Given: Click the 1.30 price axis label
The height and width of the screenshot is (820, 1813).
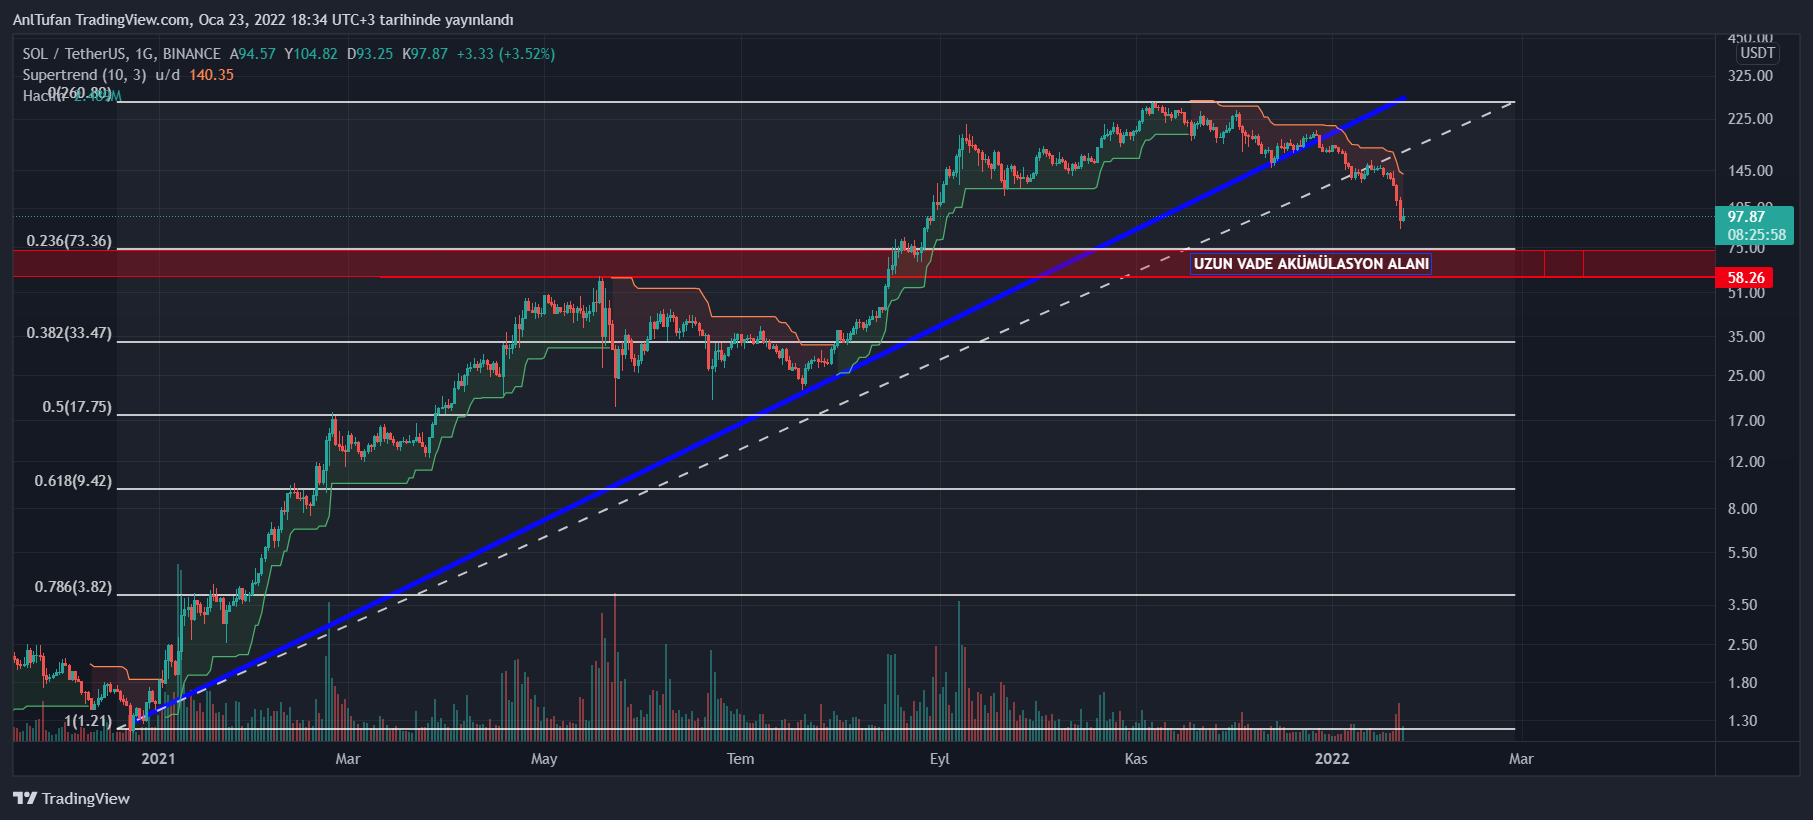Looking at the screenshot, I should 1742,721.
